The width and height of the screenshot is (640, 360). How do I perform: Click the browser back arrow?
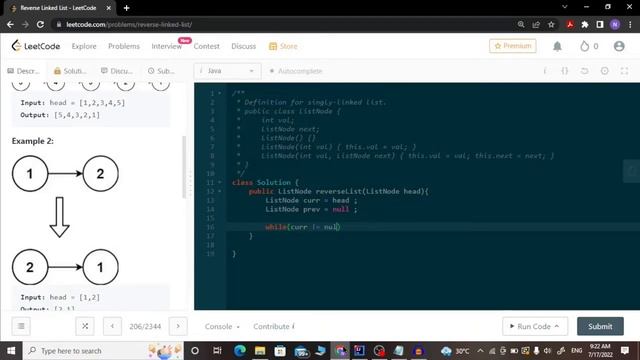coord(10,24)
